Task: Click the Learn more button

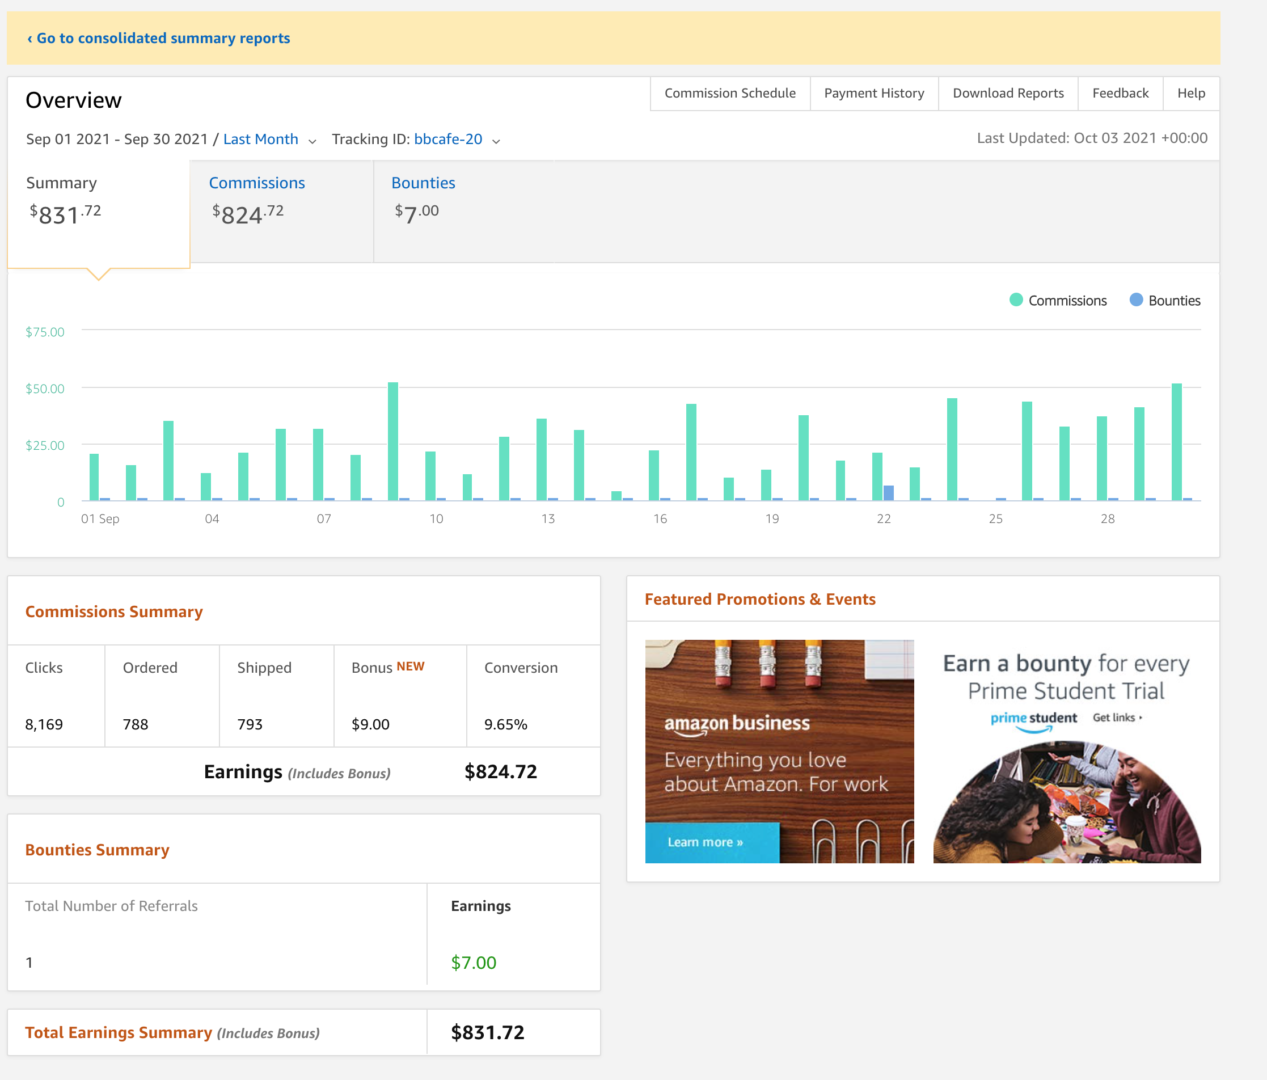Action: point(712,843)
